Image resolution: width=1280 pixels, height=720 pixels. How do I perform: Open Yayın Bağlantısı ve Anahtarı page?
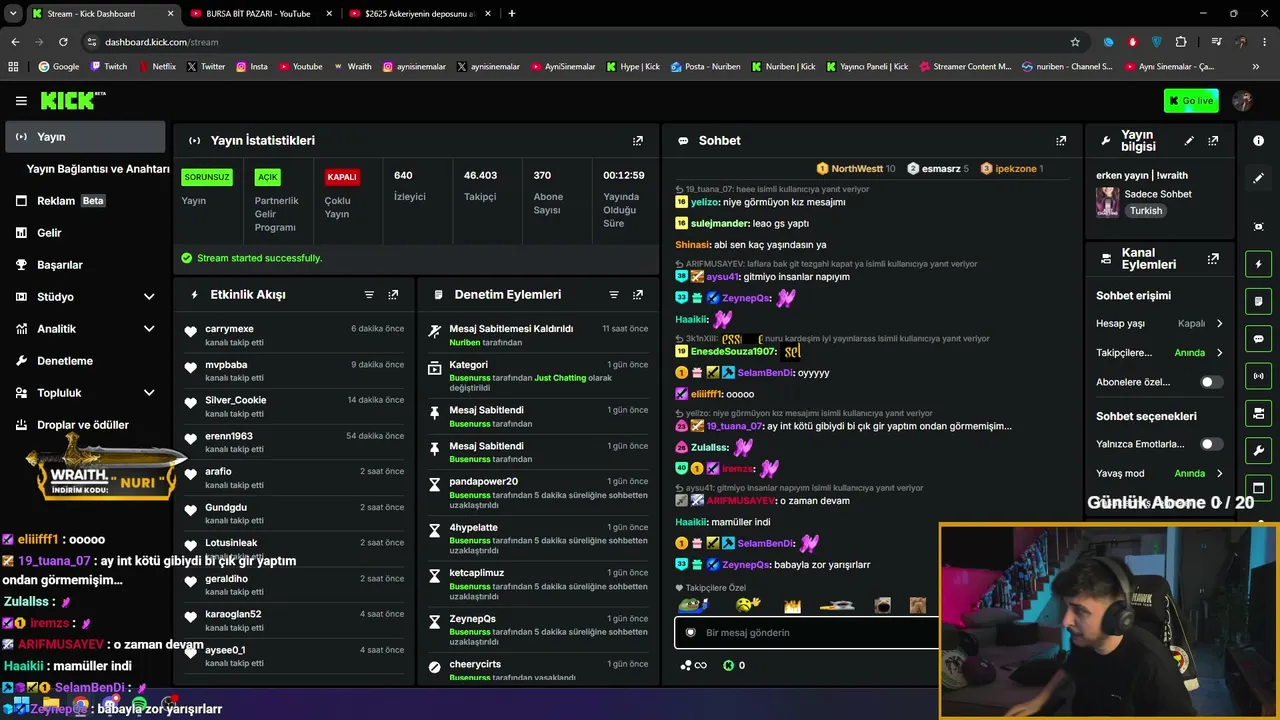pos(98,169)
